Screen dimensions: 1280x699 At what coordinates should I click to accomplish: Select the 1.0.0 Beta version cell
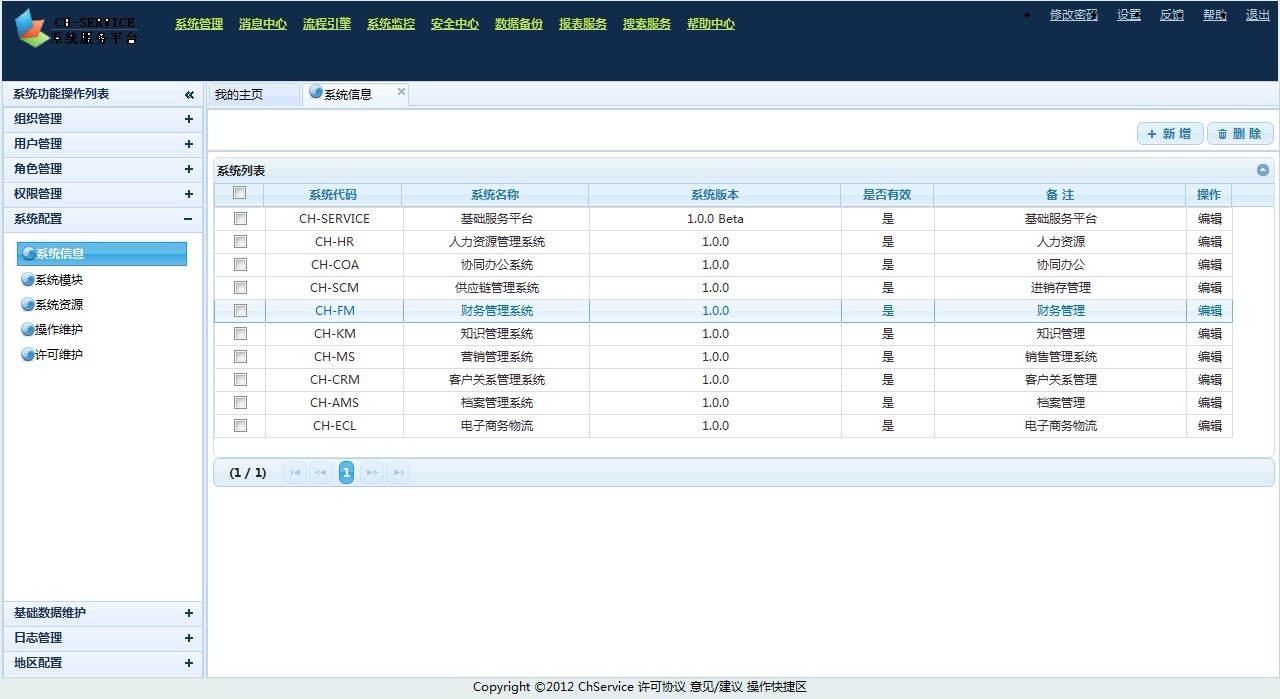click(x=715, y=219)
